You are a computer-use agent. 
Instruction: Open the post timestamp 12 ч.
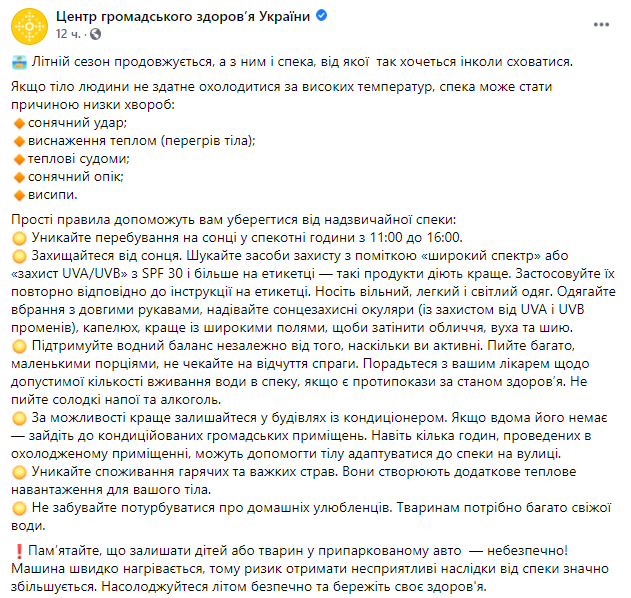pyautogui.click(x=69, y=34)
